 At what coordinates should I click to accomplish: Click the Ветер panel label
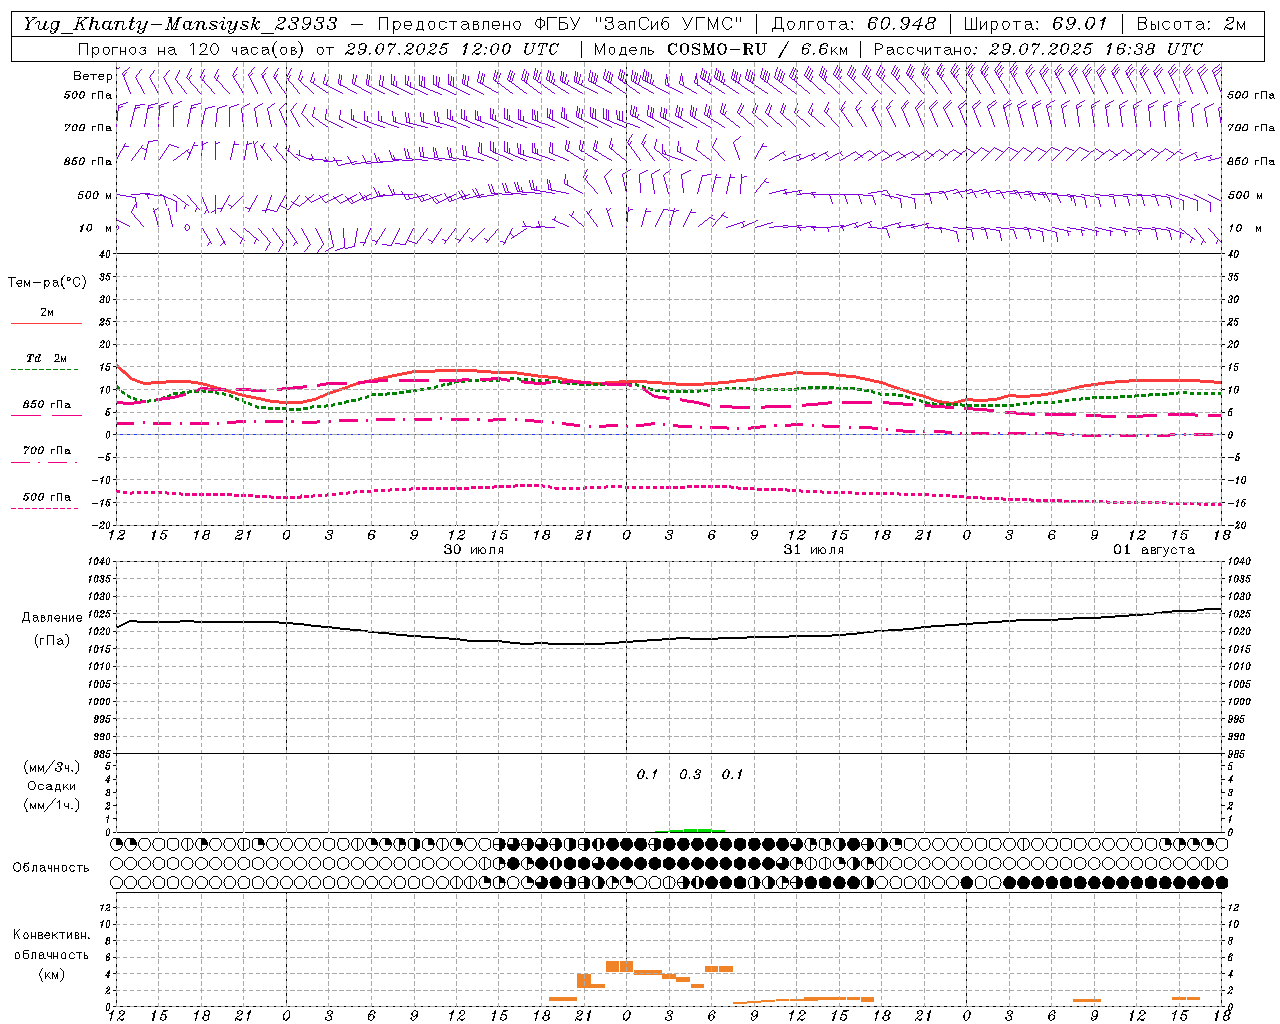point(93,76)
